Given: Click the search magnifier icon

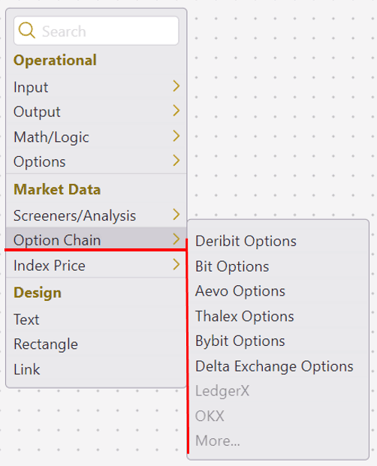Looking at the screenshot, I should click(27, 30).
